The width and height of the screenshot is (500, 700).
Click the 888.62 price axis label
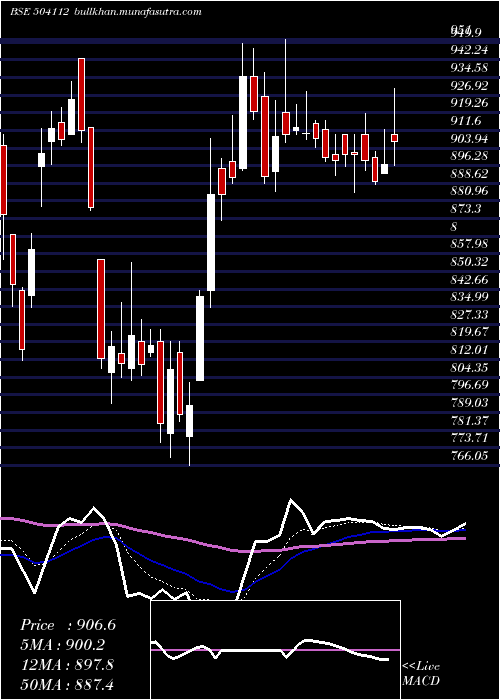click(x=469, y=173)
